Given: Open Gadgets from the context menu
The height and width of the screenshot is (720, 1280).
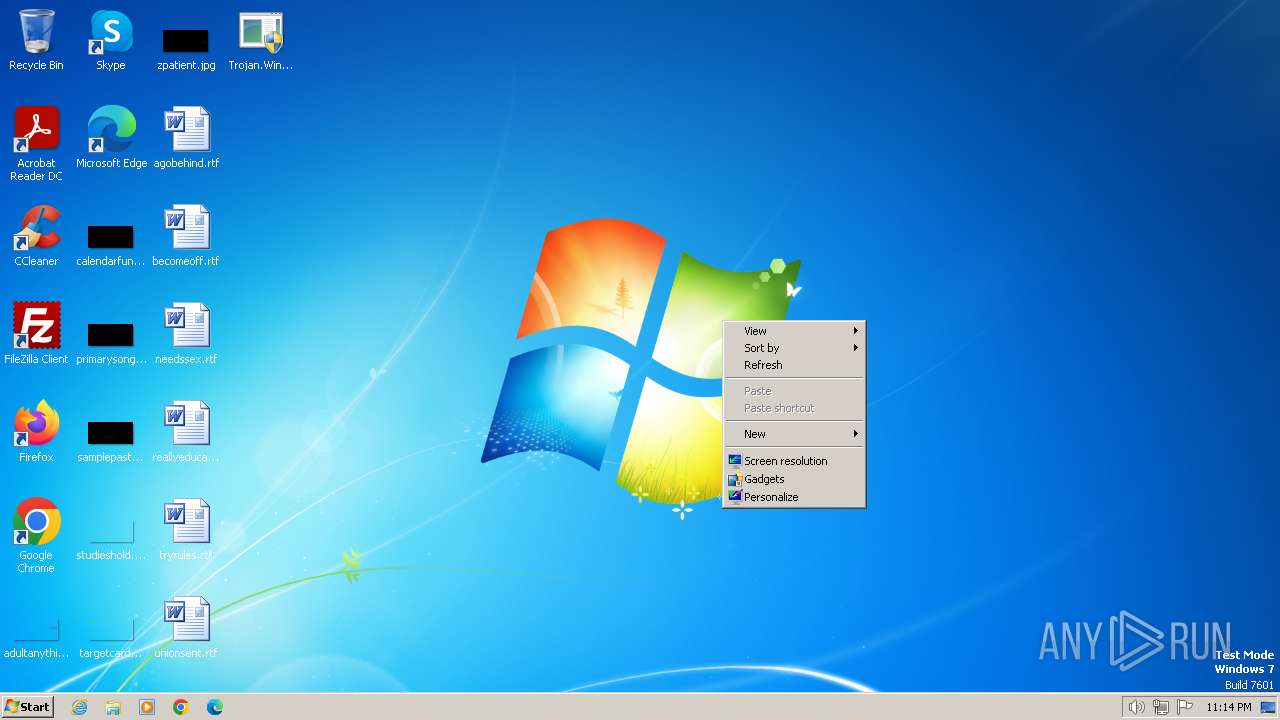Looking at the screenshot, I should [x=794, y=479].
